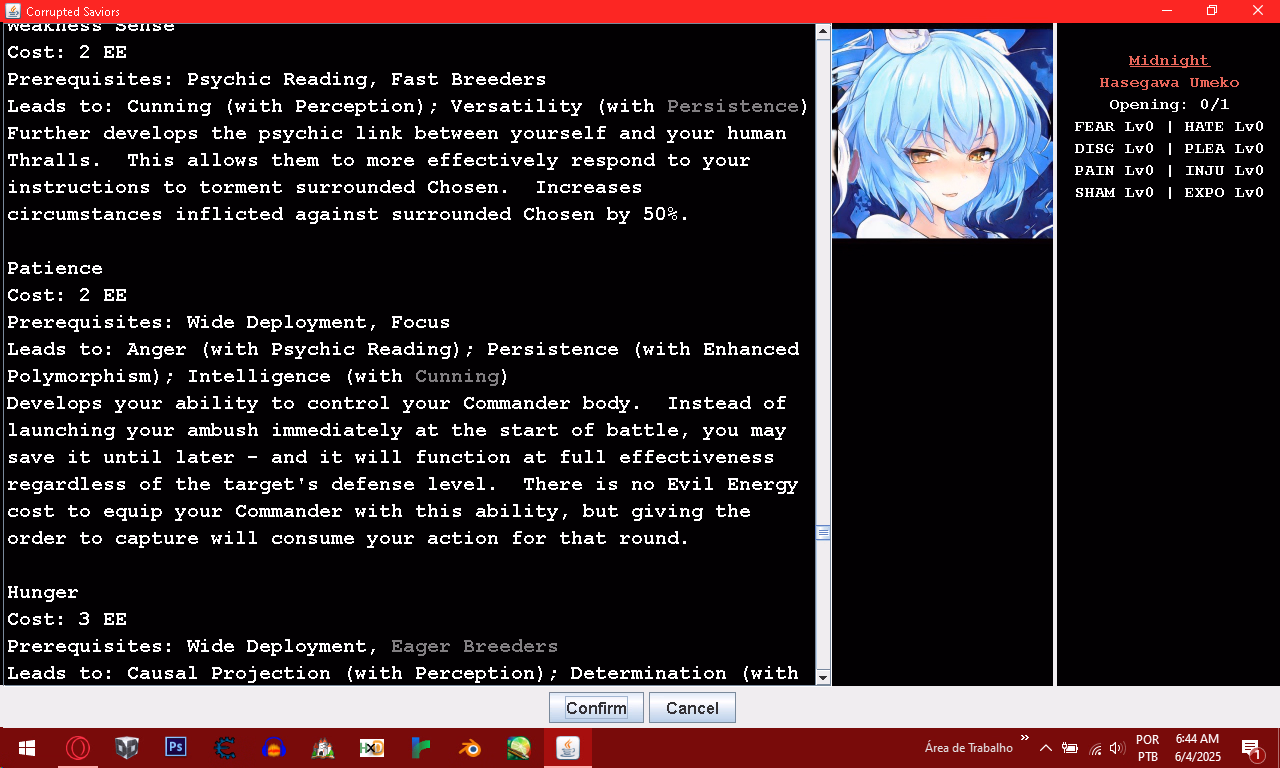Click the Confirm button

coord(596,708)
